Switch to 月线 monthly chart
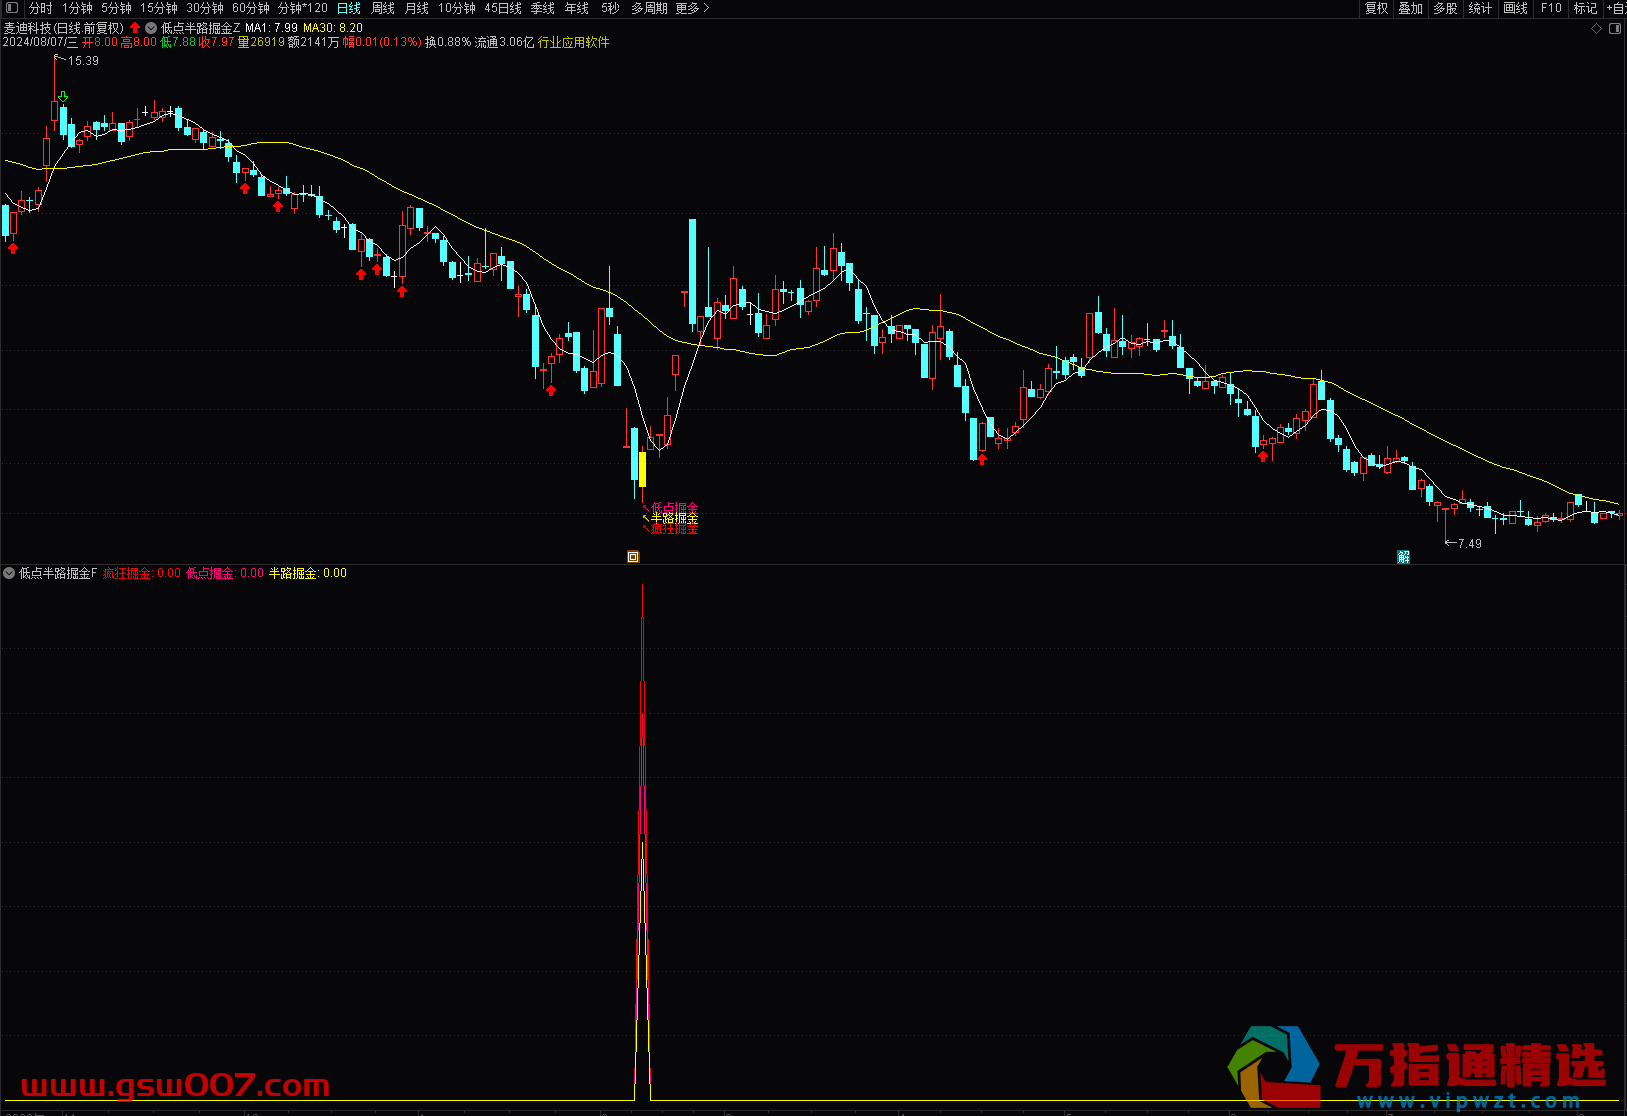The image size is (1627, 1116). tap(417, 8)
